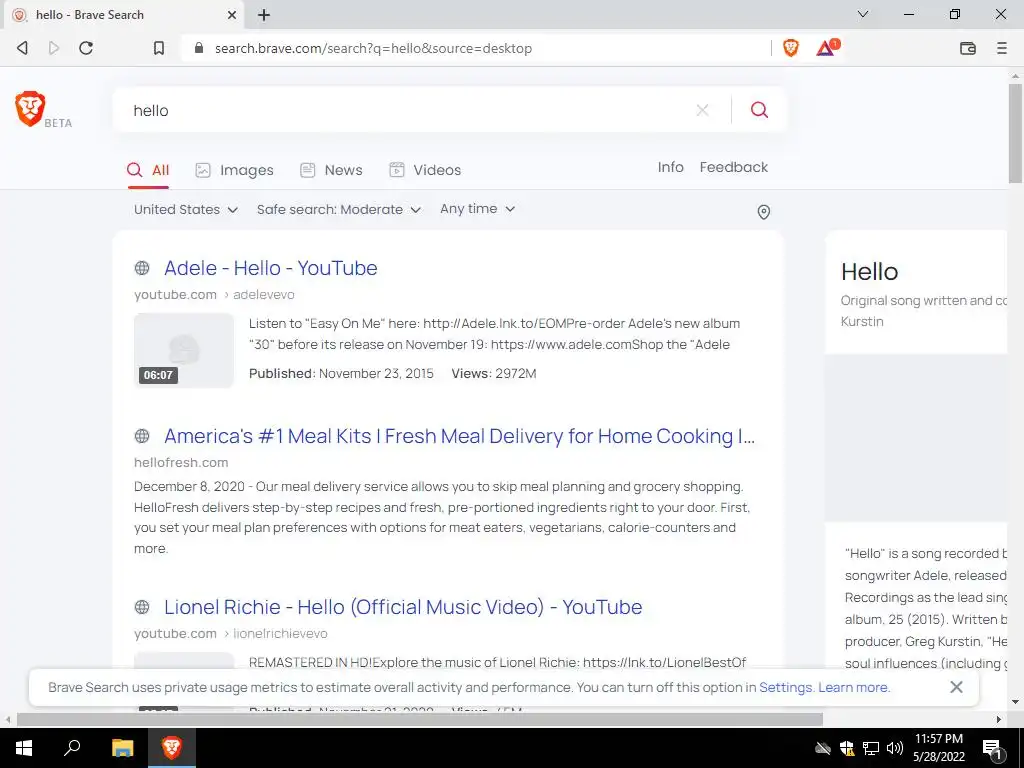The width and height of the screenshot is (1024, 768).
Task: Expand Safe search: Moderate dropdown
Action: coord(338,210)
